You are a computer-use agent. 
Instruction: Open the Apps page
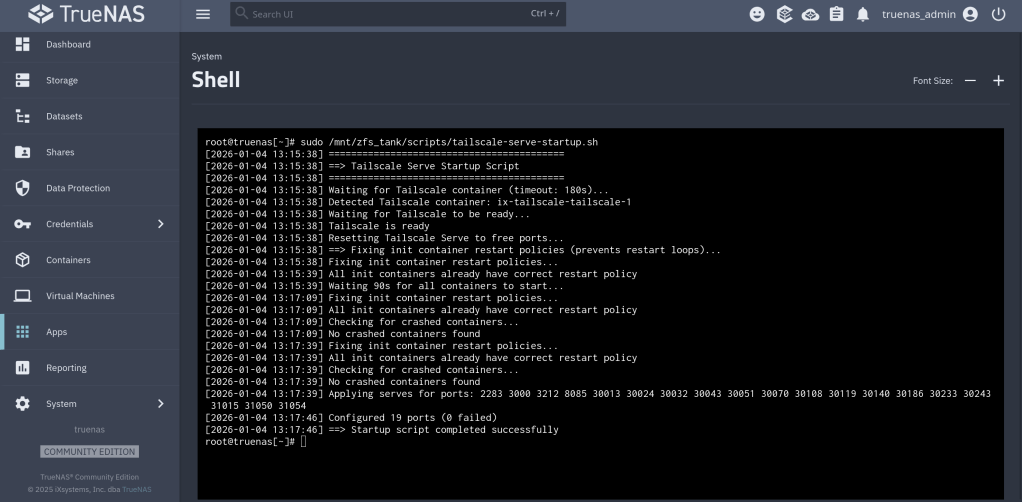coord(57,332)
